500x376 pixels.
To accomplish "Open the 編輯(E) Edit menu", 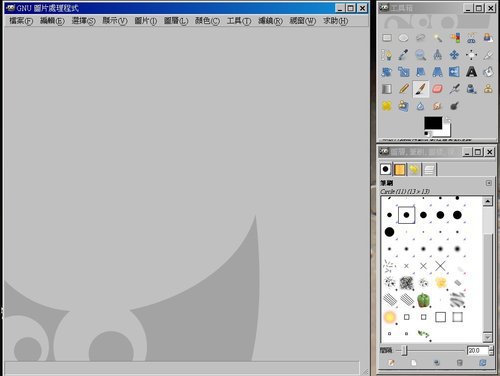I will tap(52, 21).
